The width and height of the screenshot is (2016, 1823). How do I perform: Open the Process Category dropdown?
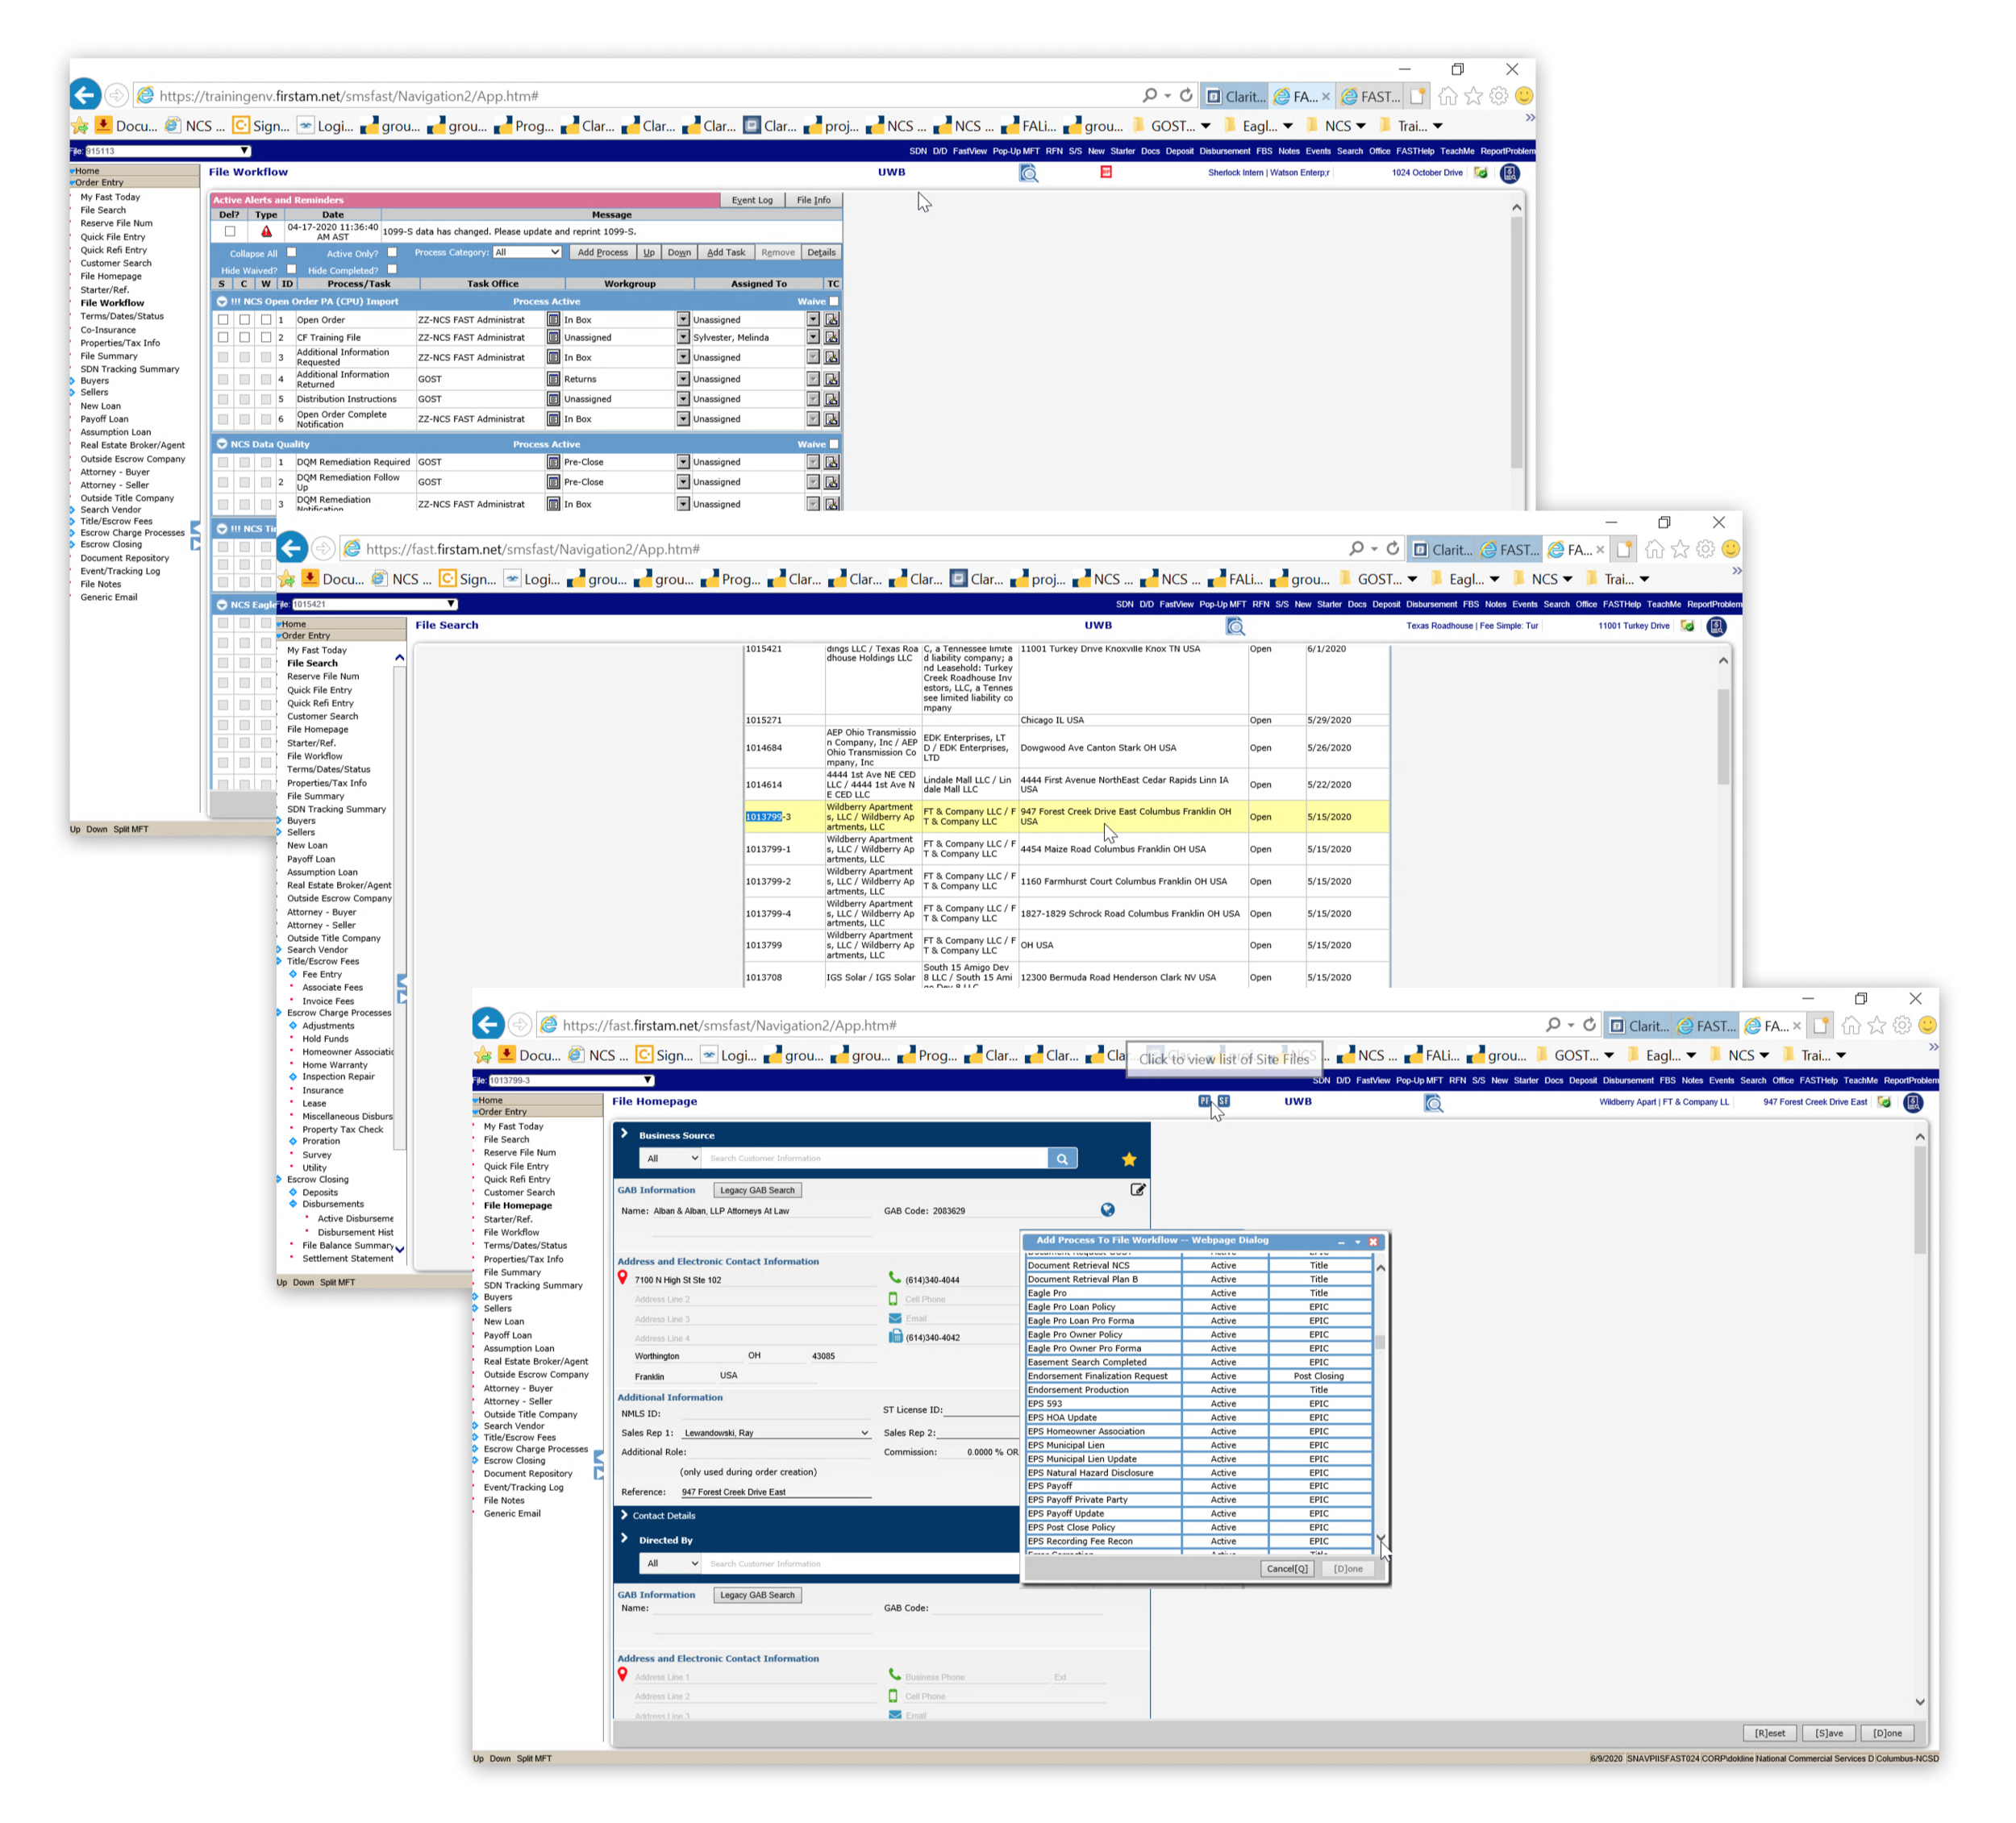click(x=527, y=252)
